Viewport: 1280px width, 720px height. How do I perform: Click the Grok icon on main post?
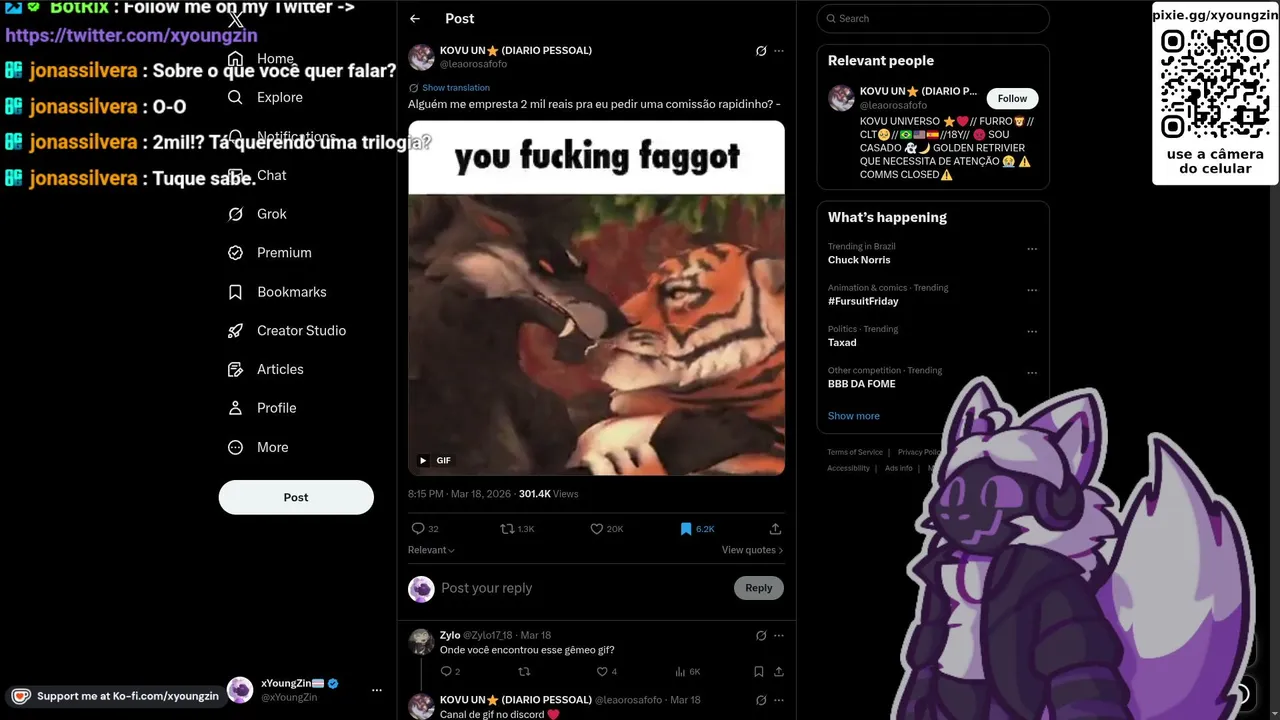click(761, 51)
